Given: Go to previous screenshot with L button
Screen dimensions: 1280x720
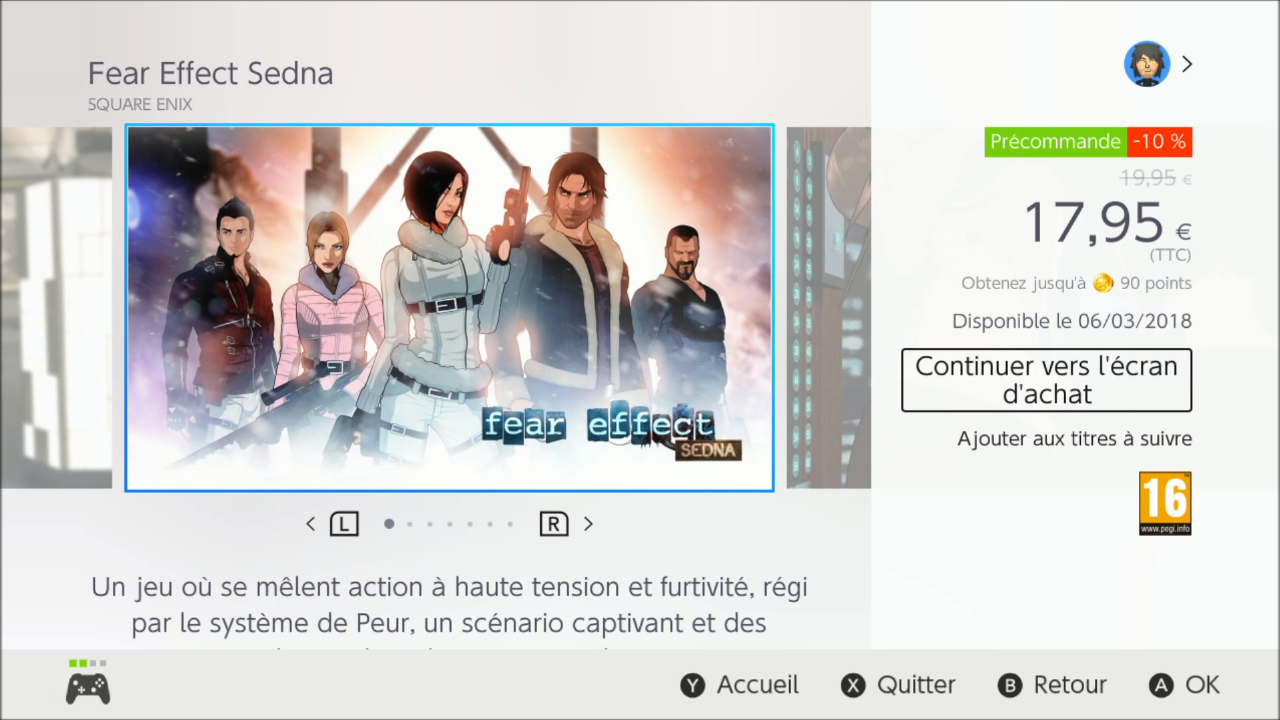Looking at the screenshot, I should (x=344, y=524).
